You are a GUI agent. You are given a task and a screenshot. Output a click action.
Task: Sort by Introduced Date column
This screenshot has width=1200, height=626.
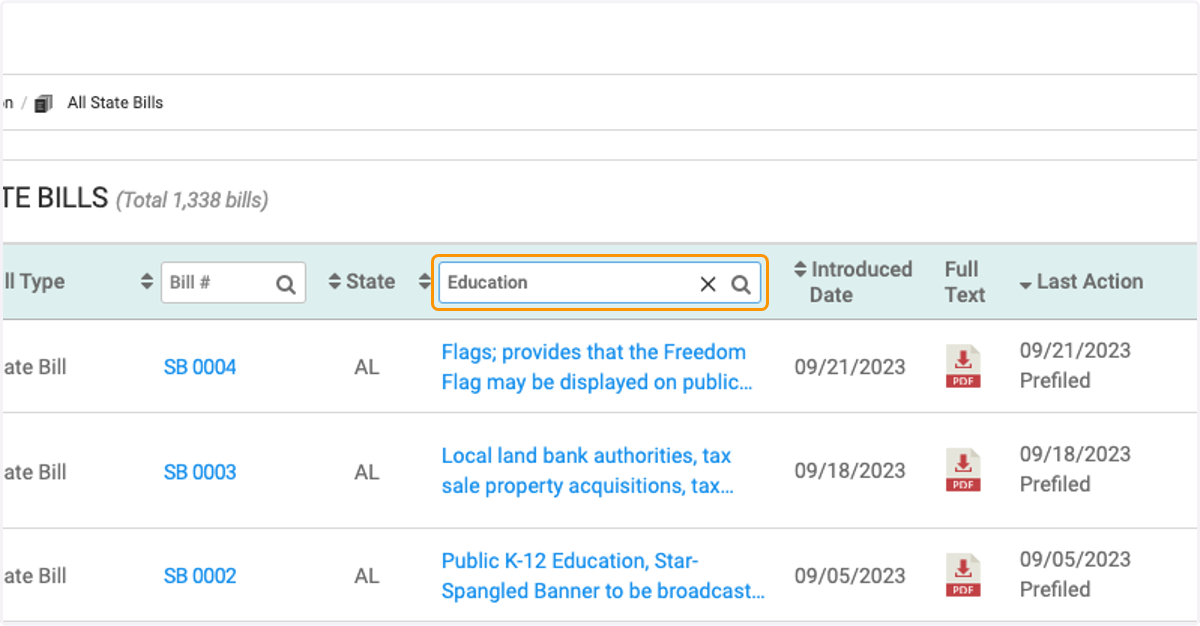pyautogui.click(x=853, y=282)
